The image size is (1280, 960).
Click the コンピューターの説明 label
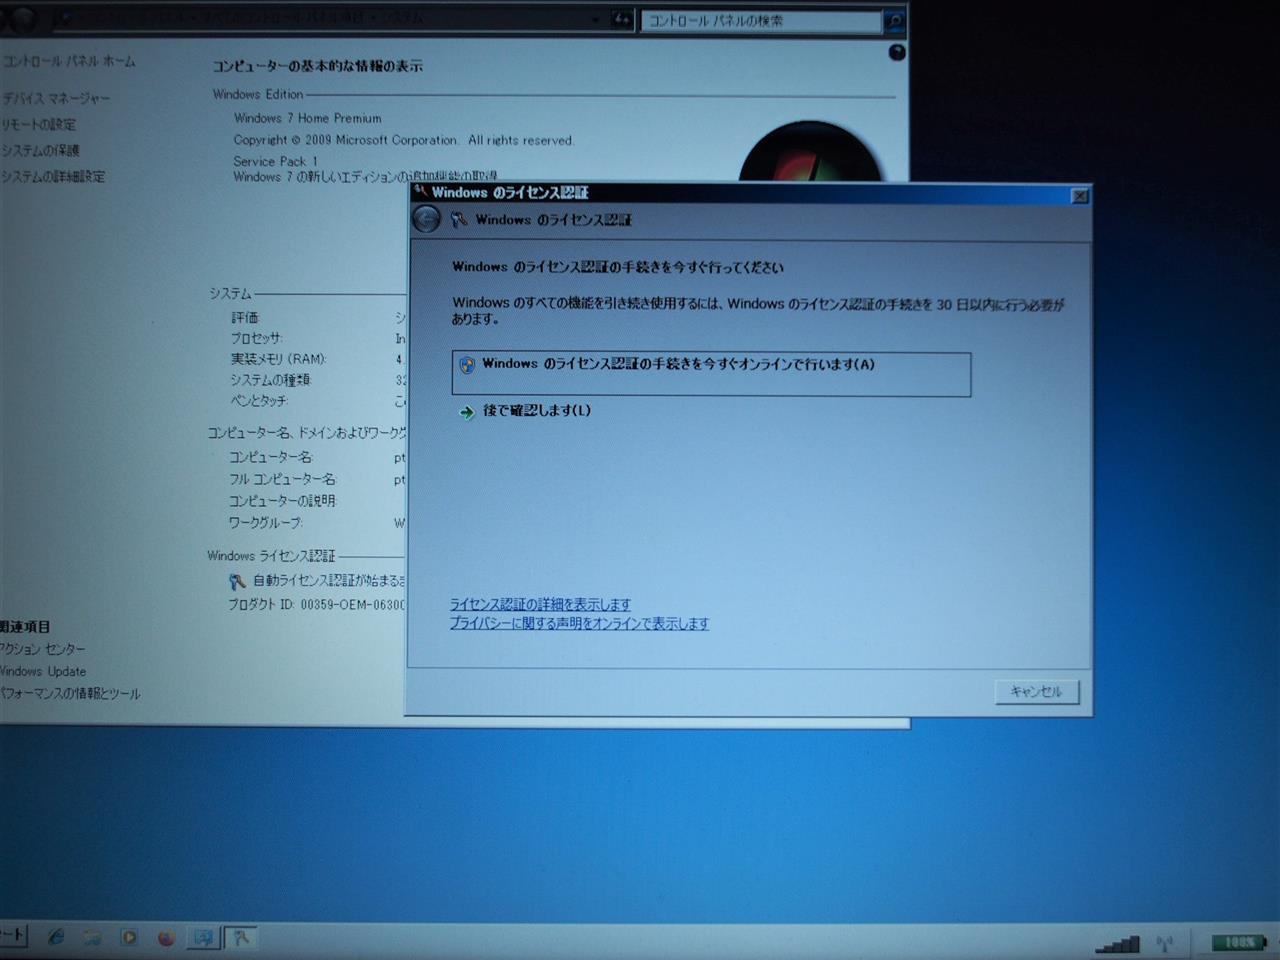[x=283, y=501]
